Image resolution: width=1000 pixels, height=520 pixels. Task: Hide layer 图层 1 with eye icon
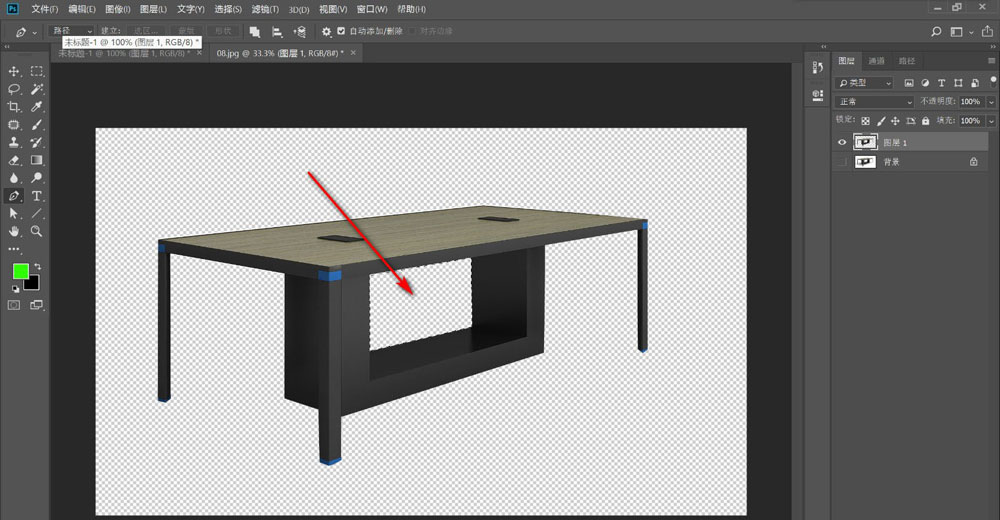[x=842, y=143]
